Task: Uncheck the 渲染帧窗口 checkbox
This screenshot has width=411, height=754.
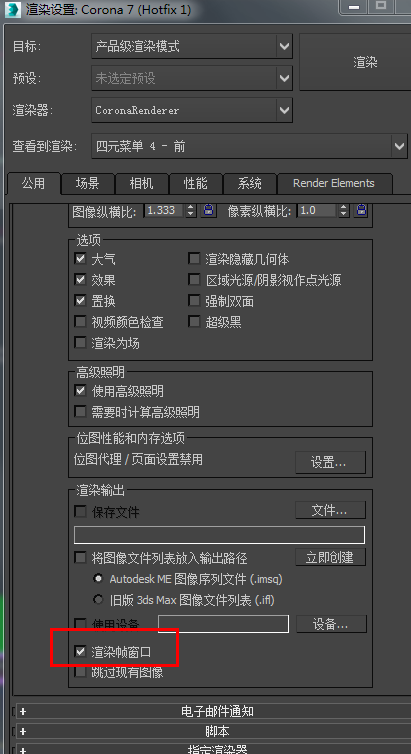Action: click(x=80, y=652)
